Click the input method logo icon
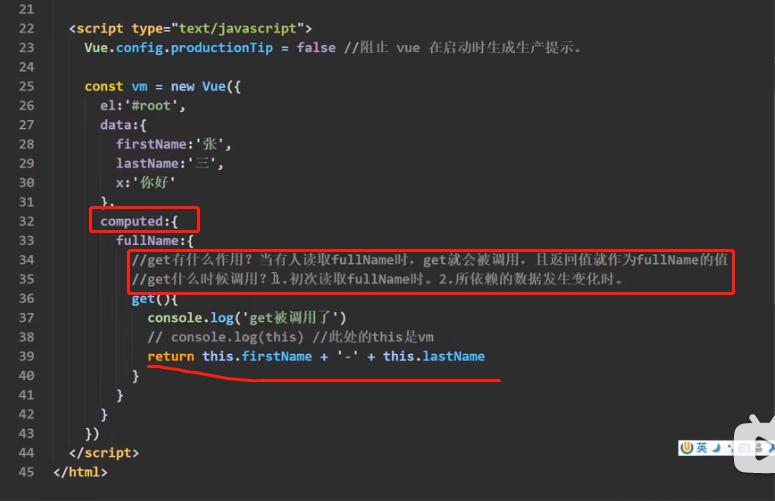 point(686,448)
